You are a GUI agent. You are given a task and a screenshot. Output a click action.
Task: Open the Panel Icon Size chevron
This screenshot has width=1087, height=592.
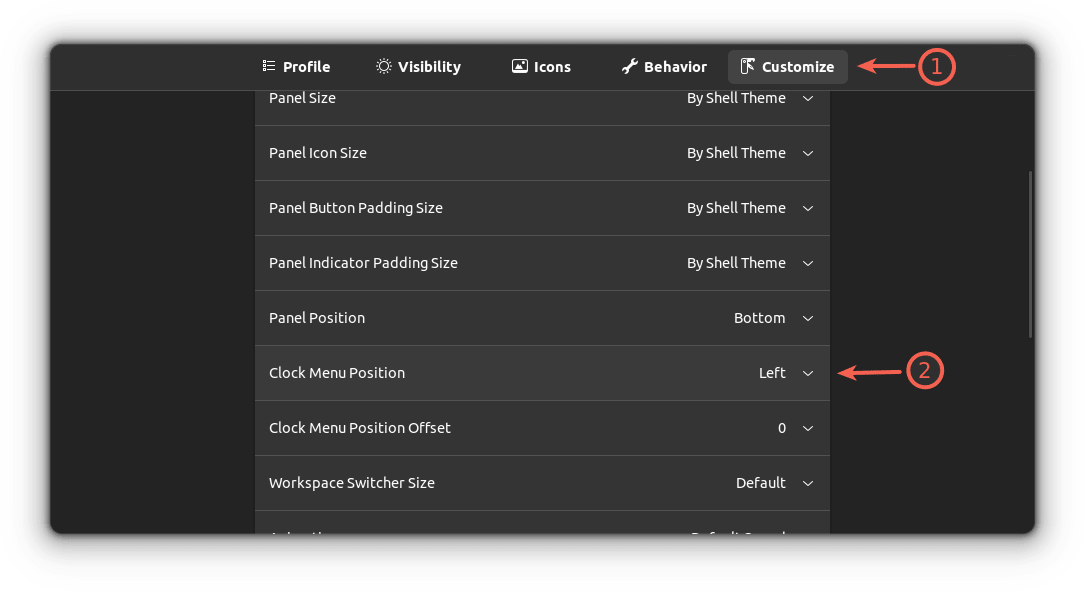(808, 153)
